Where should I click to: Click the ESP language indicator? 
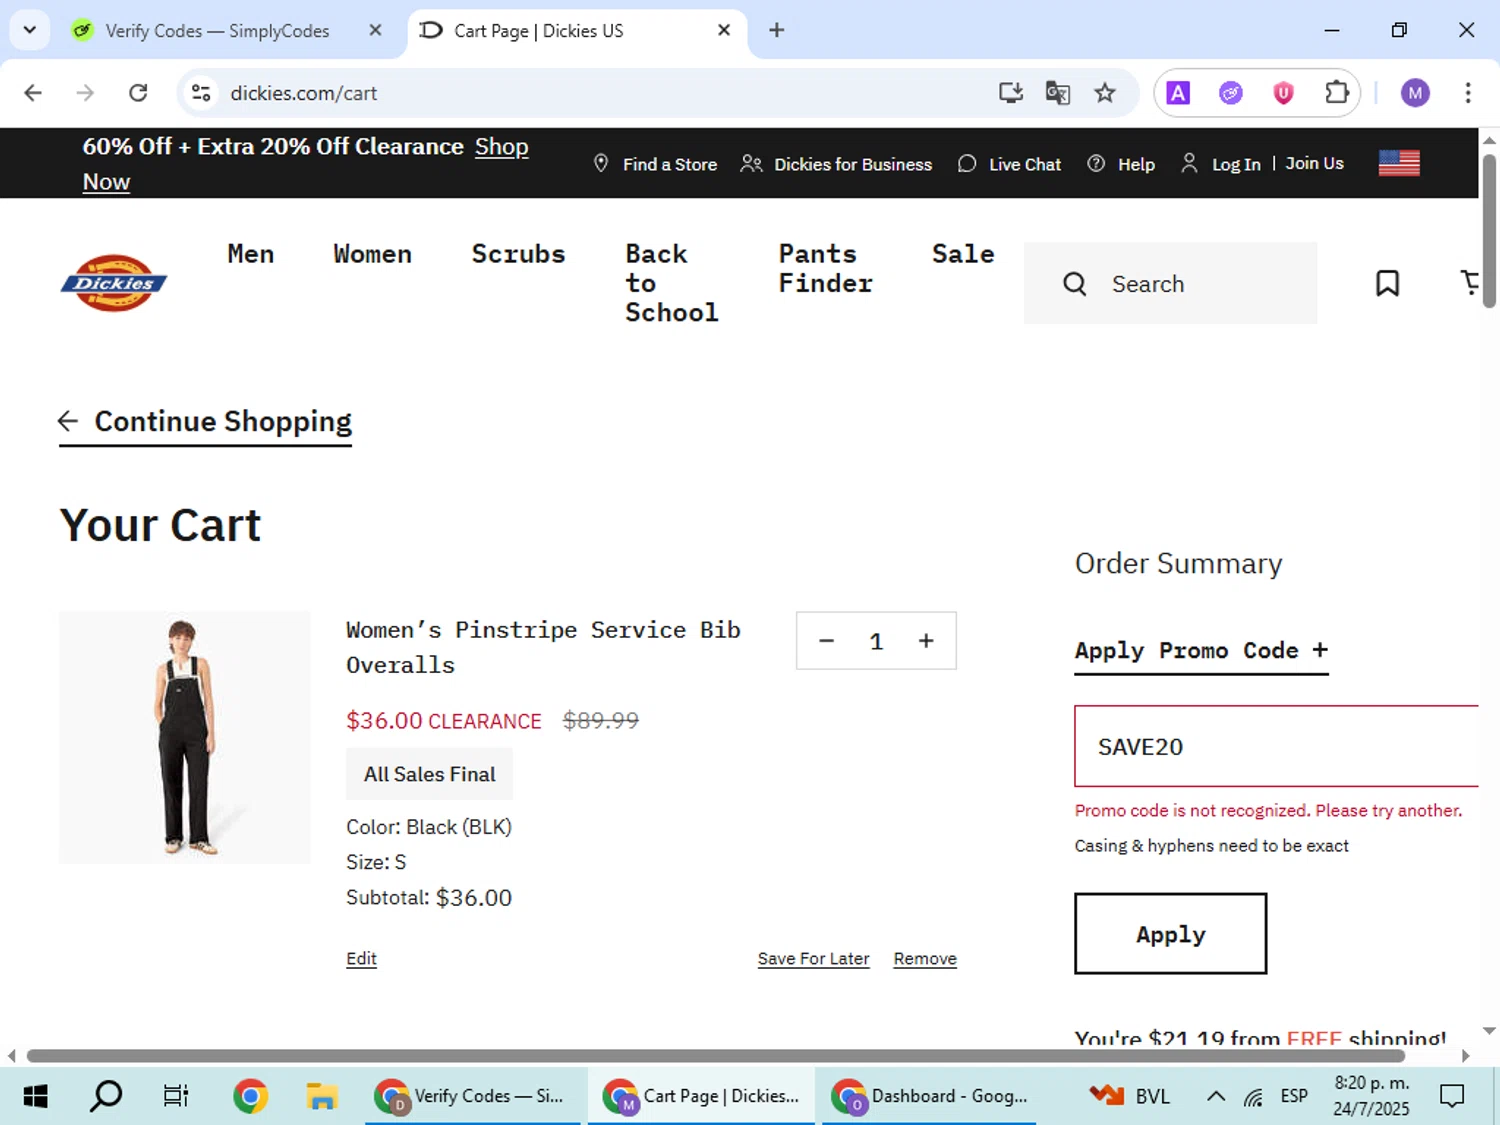pyautogui.click(x=1294, y=1096)
